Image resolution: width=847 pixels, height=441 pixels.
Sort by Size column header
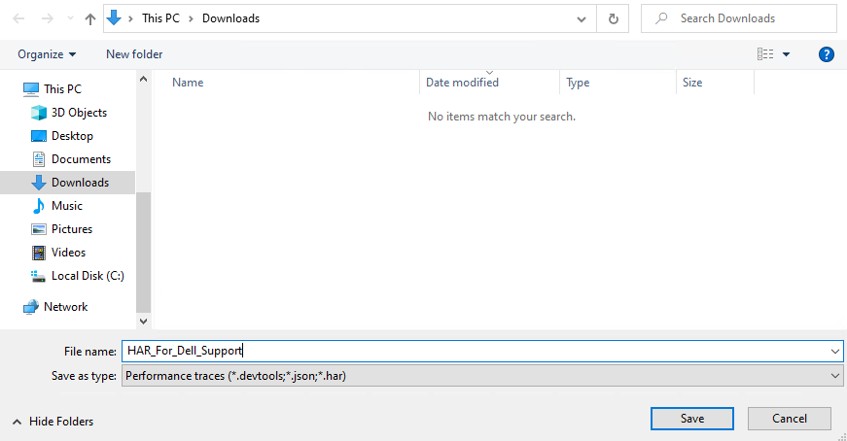tap(692, 82)
